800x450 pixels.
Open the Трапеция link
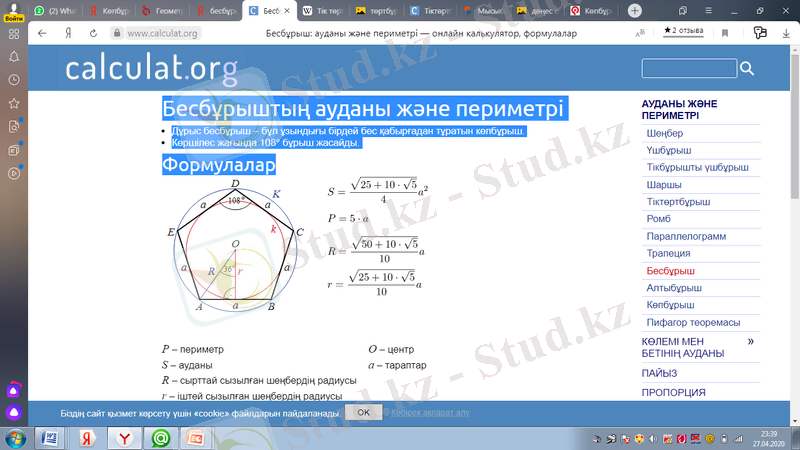[x=668, y=253]
